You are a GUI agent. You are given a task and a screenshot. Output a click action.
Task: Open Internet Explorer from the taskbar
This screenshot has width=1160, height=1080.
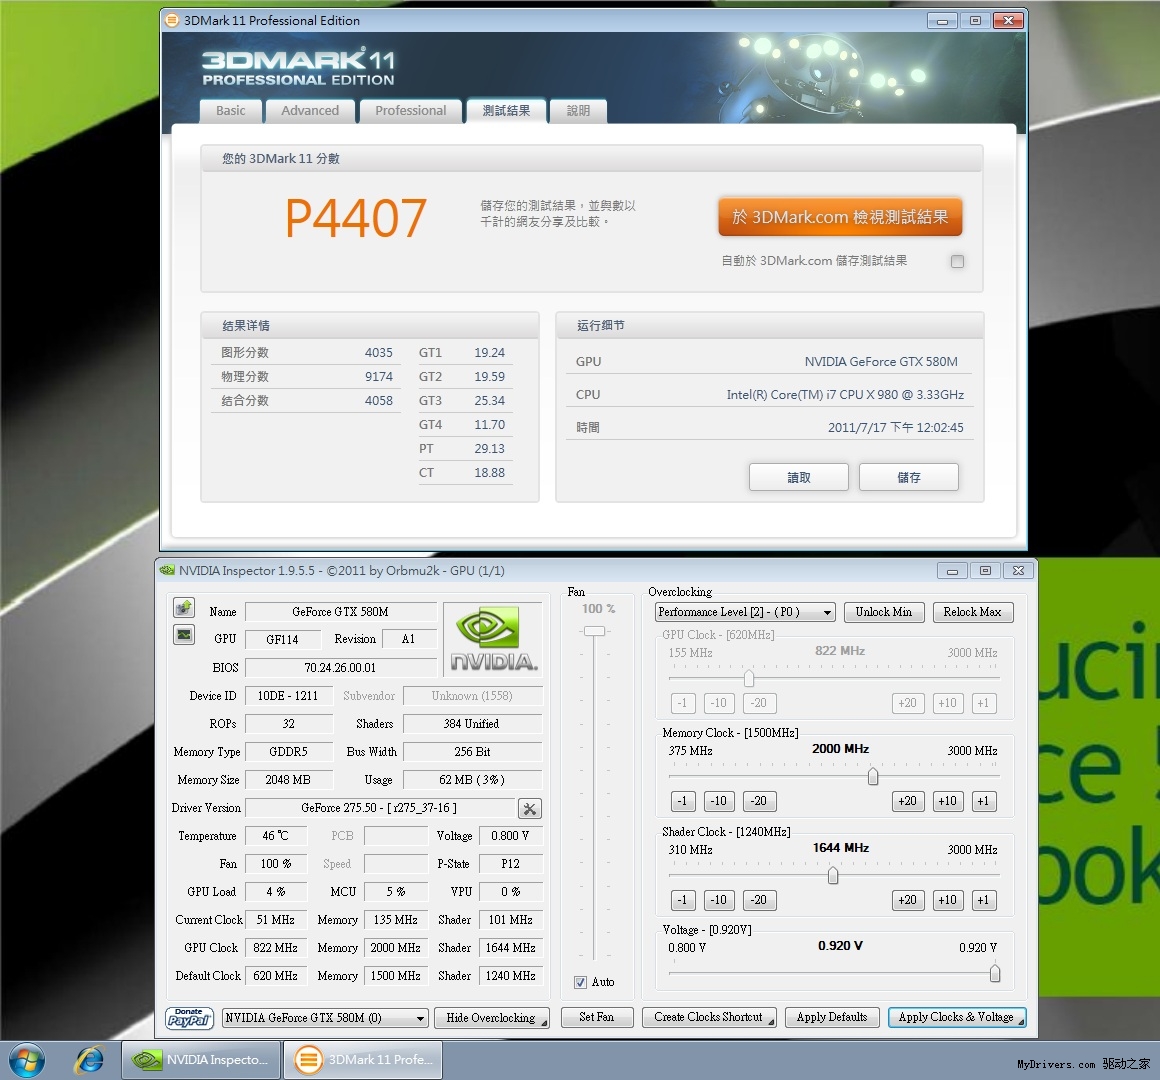[90, 1060]
